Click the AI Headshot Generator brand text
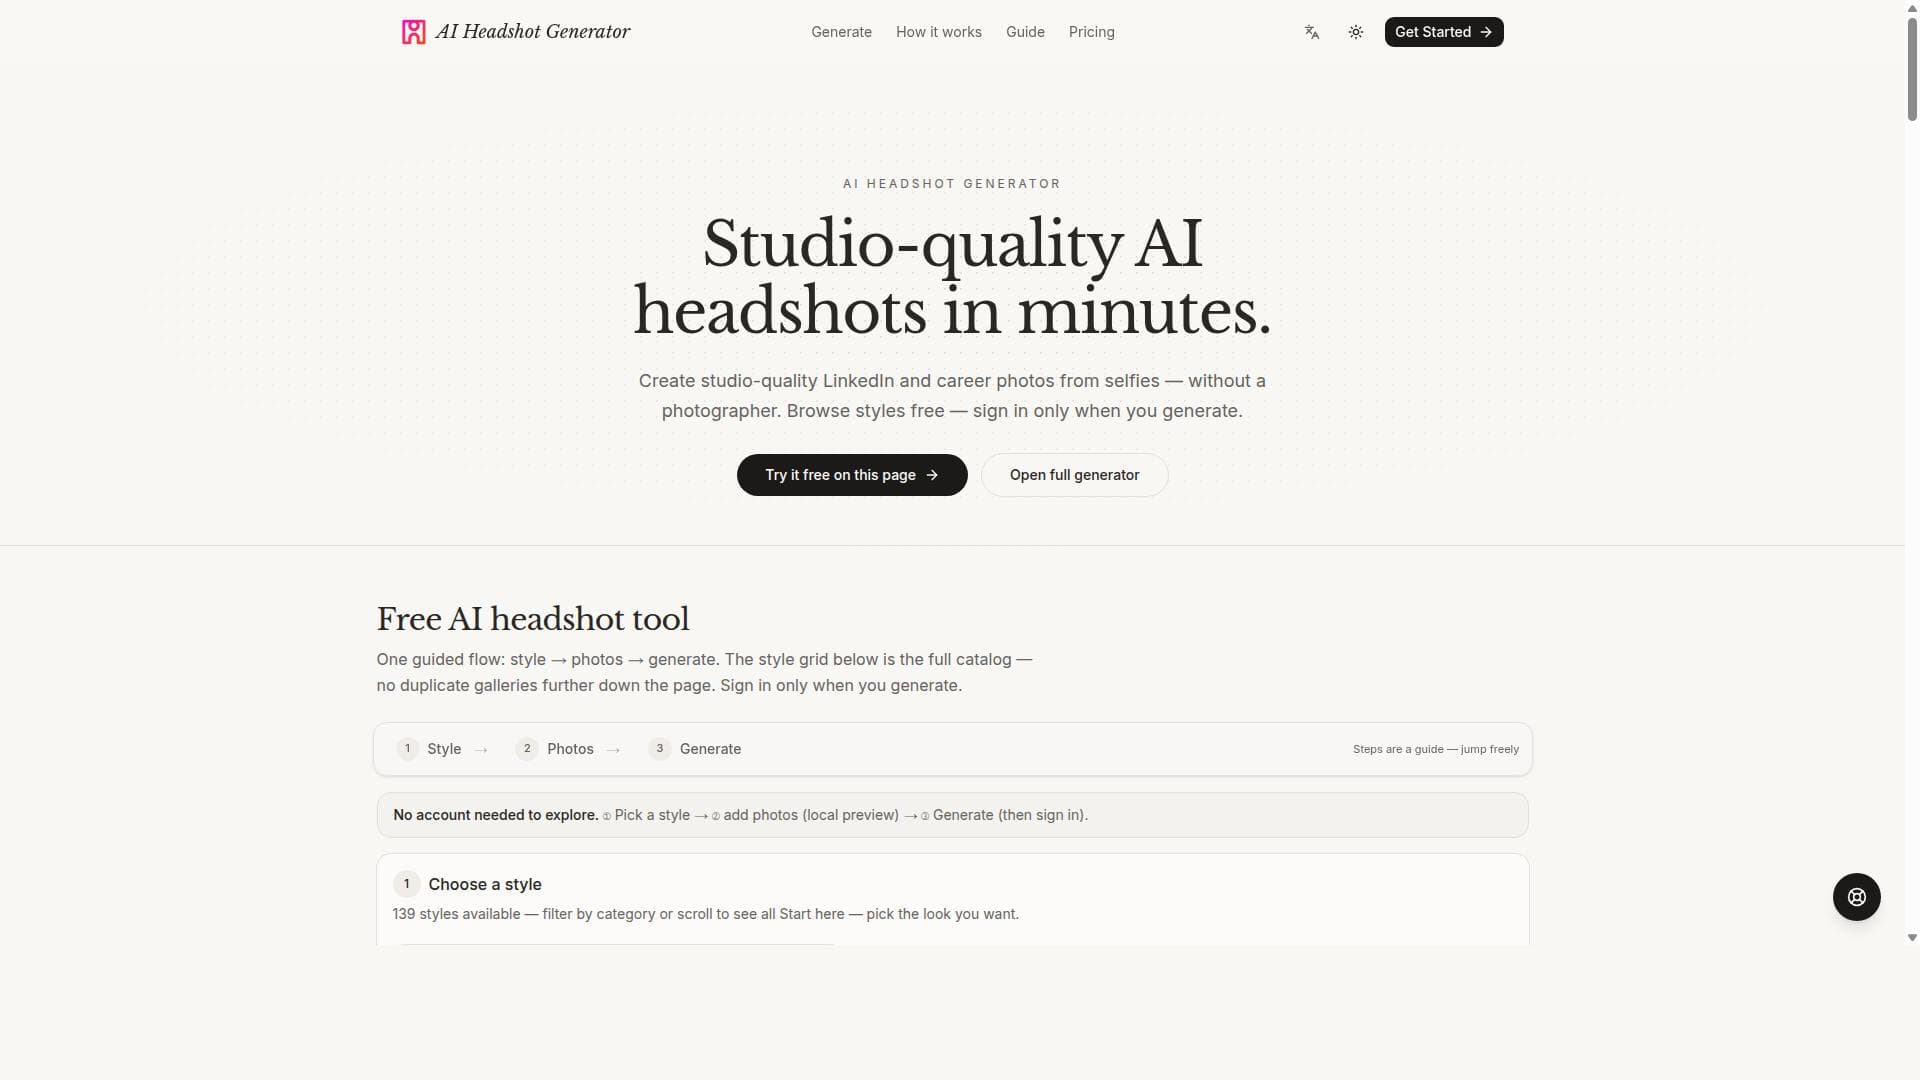The width and height of the screenshot is (1920, 1080). 532,32
